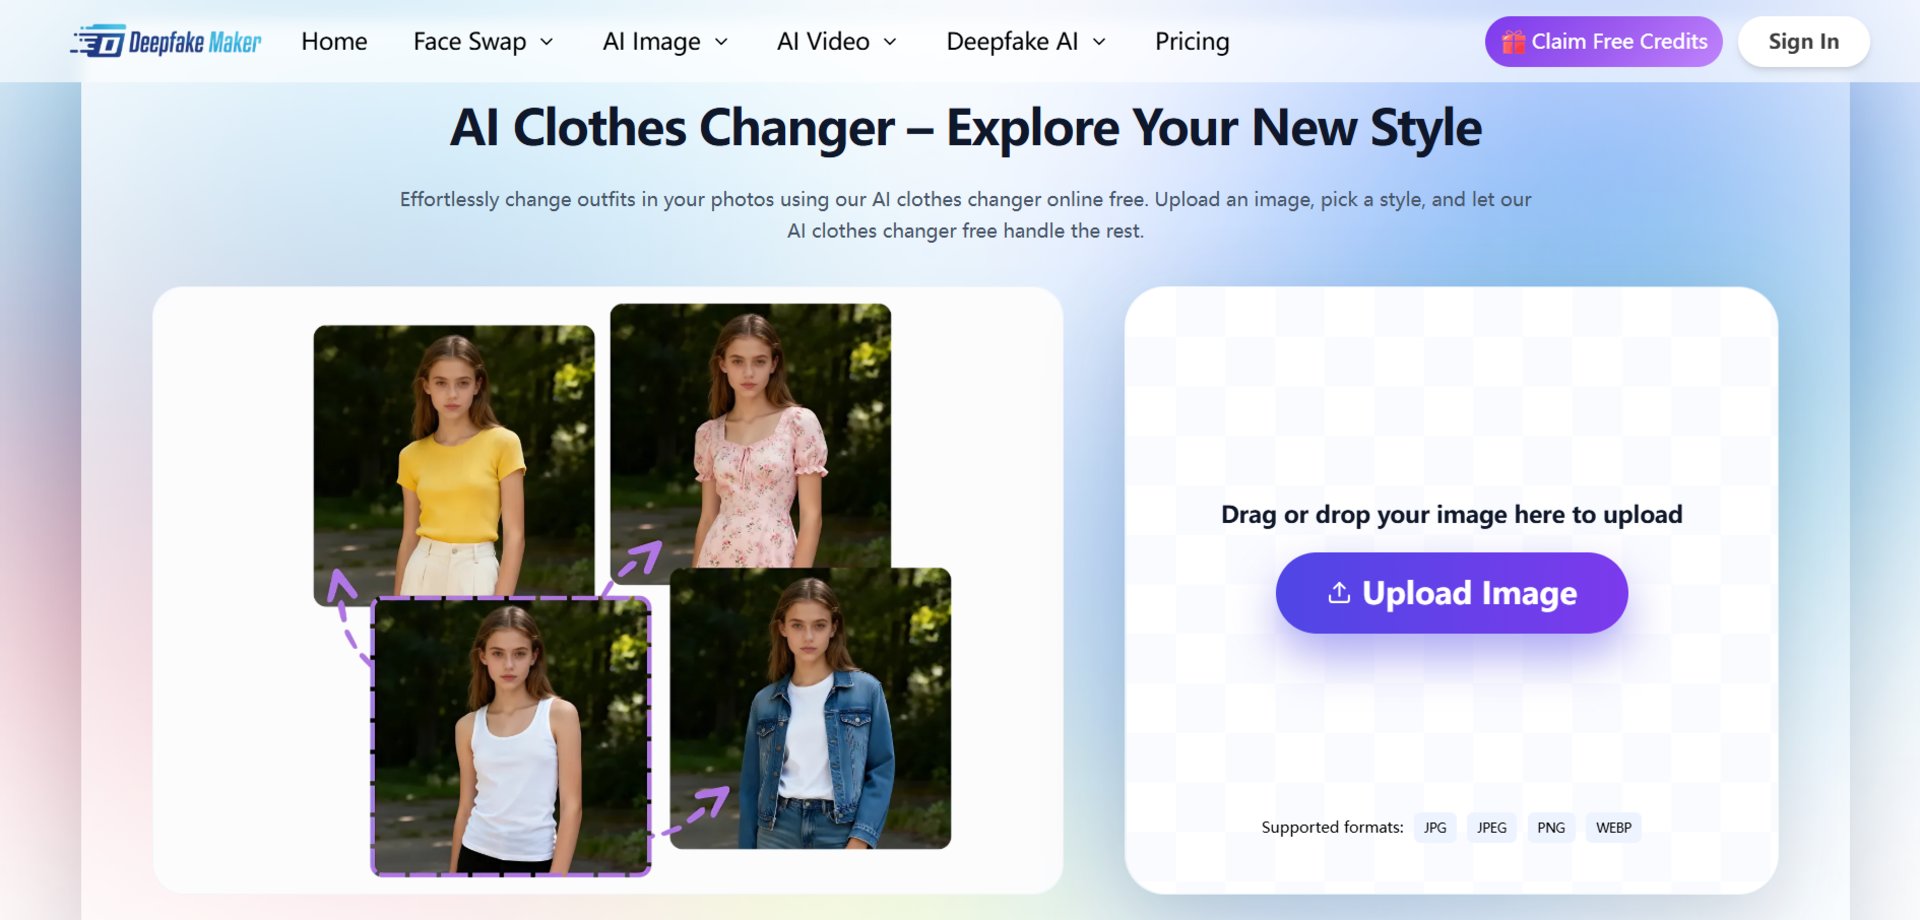This screenshot has height=920, width=1920.
Task: Click the upload arrow icon on Upload Image
Action: click(x=1339, y=593)
